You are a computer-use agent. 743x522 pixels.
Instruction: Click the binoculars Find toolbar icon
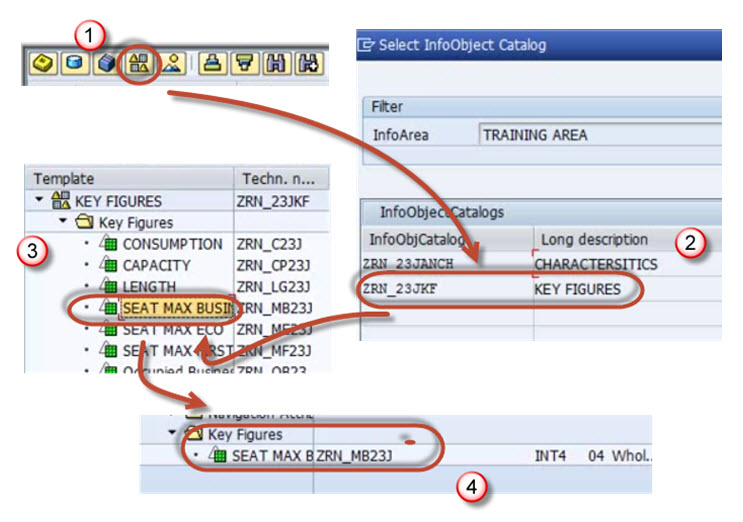tap(276, 63)
